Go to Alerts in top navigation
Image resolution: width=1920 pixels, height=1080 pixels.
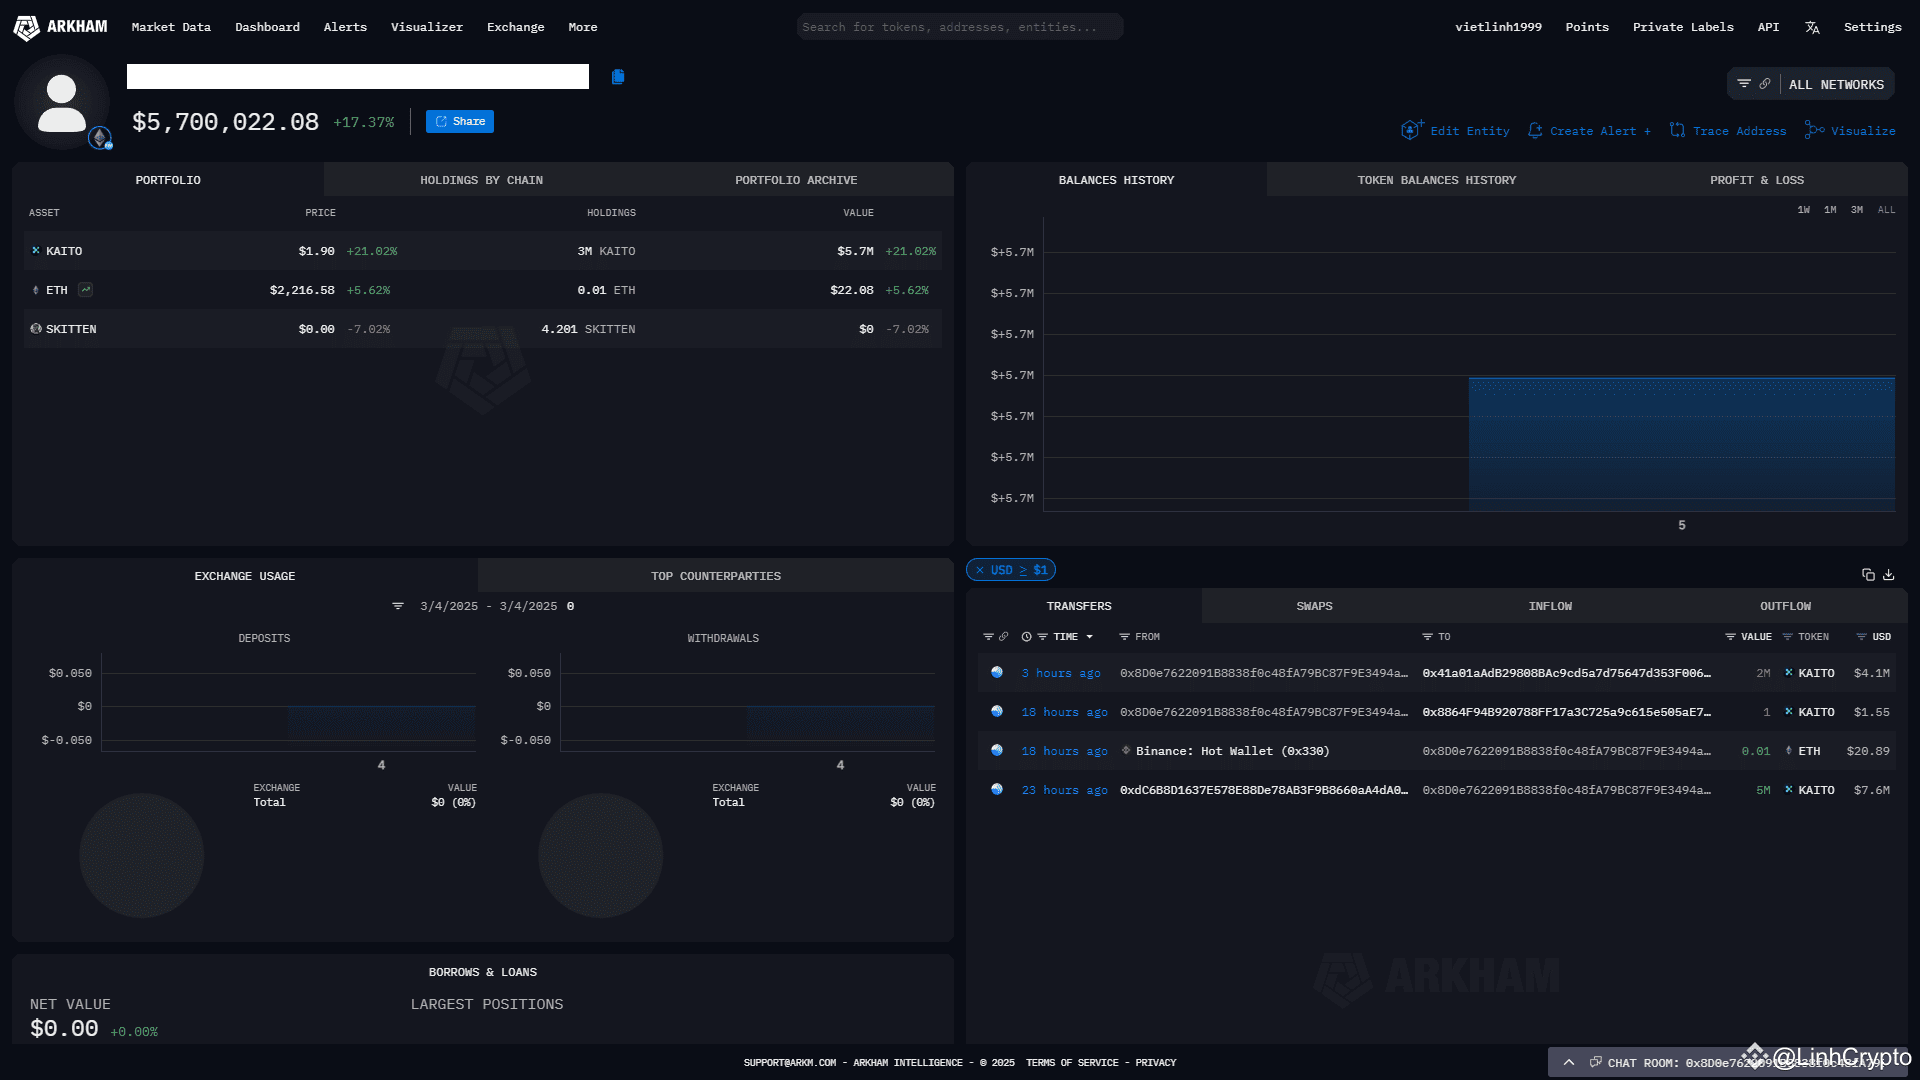point(345,27)
